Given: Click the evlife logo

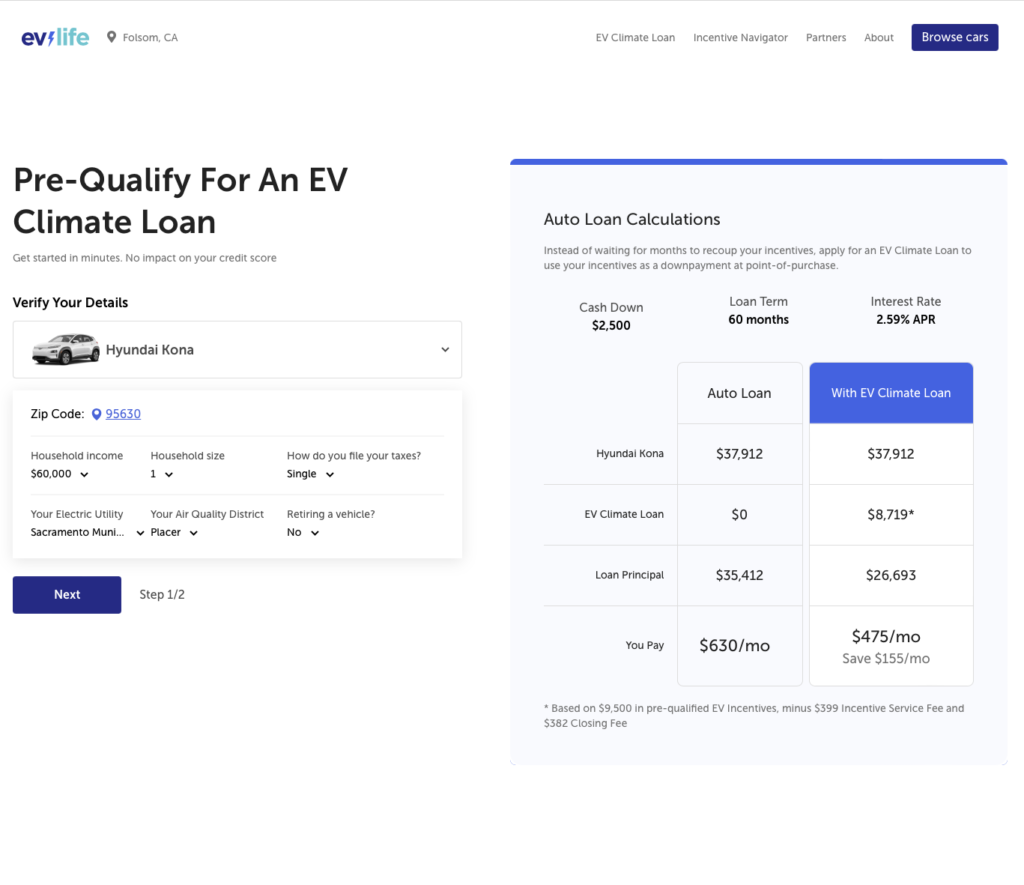Looking at the screenshot, I should (x=55, y=37).
